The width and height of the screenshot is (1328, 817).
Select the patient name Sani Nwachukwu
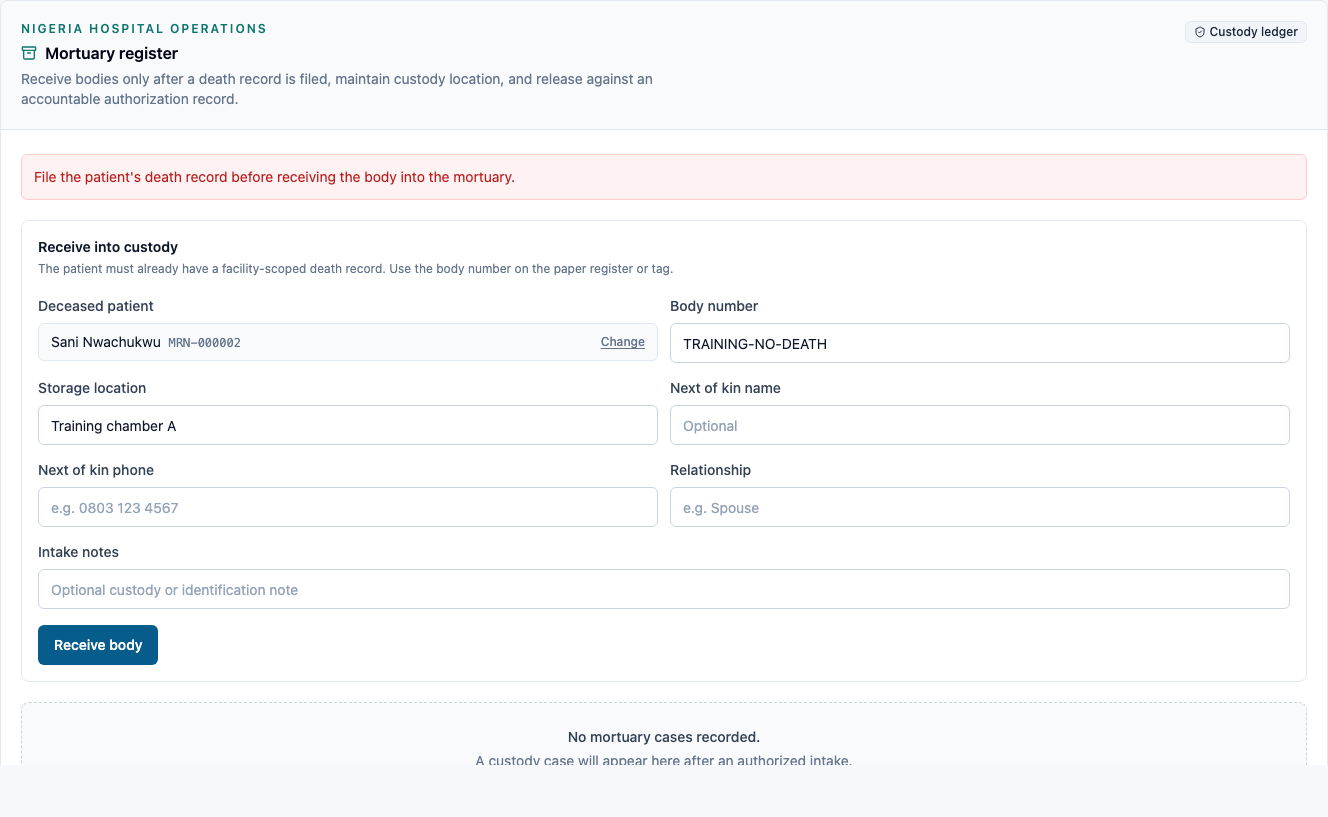106,342
